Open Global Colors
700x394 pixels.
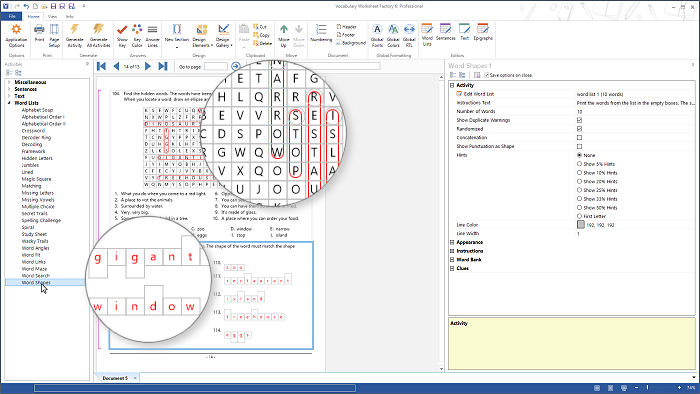393,36
